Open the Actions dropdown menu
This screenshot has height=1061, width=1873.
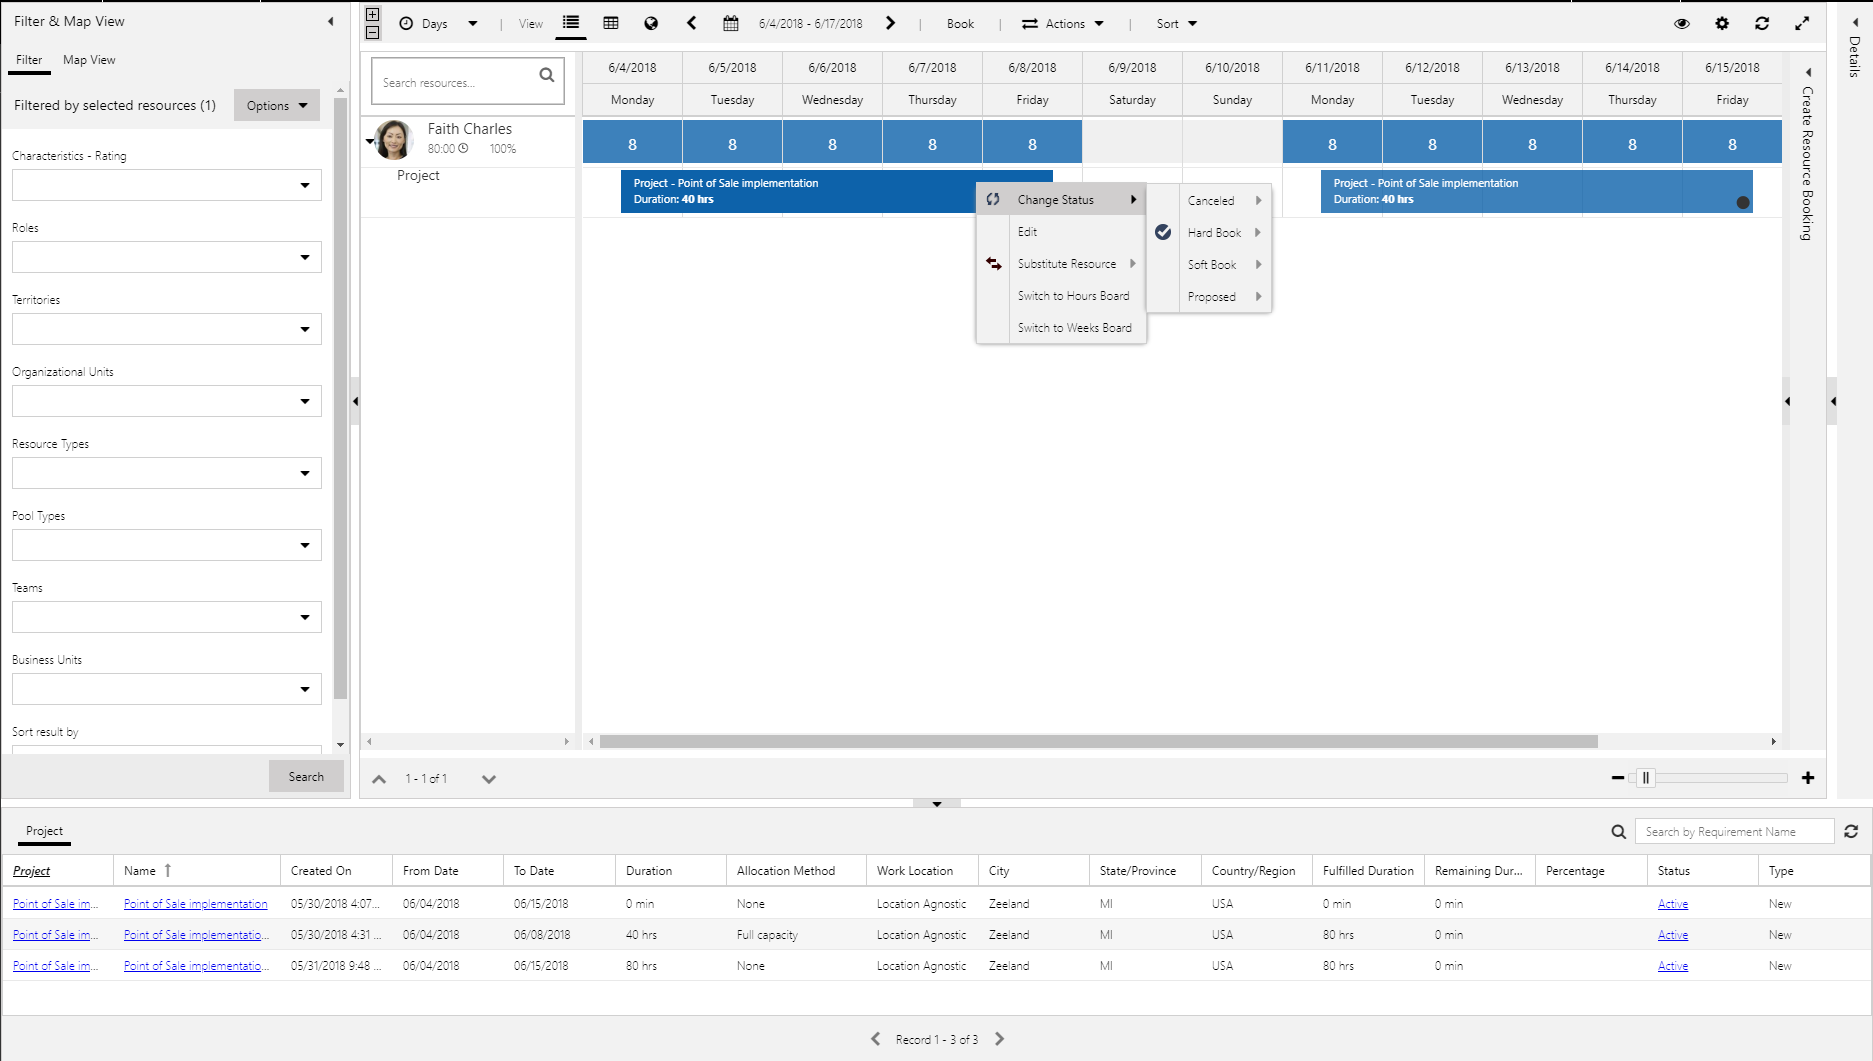[x=1063, y=23]
